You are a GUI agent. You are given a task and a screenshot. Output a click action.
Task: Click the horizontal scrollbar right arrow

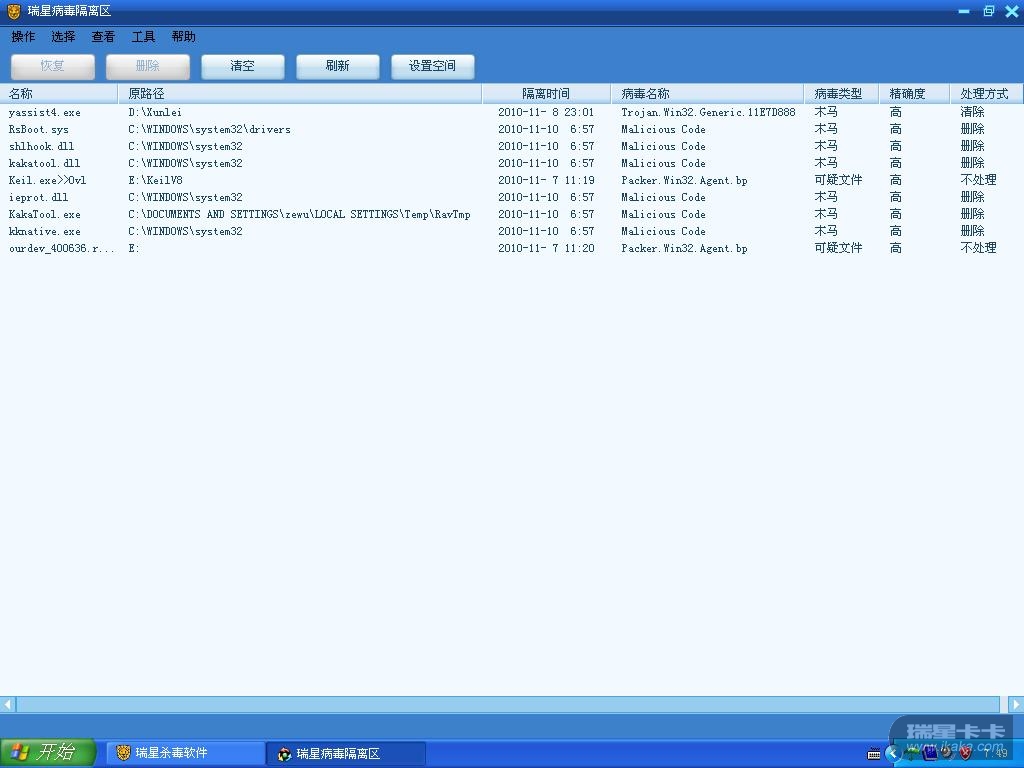pos(1016,705)
